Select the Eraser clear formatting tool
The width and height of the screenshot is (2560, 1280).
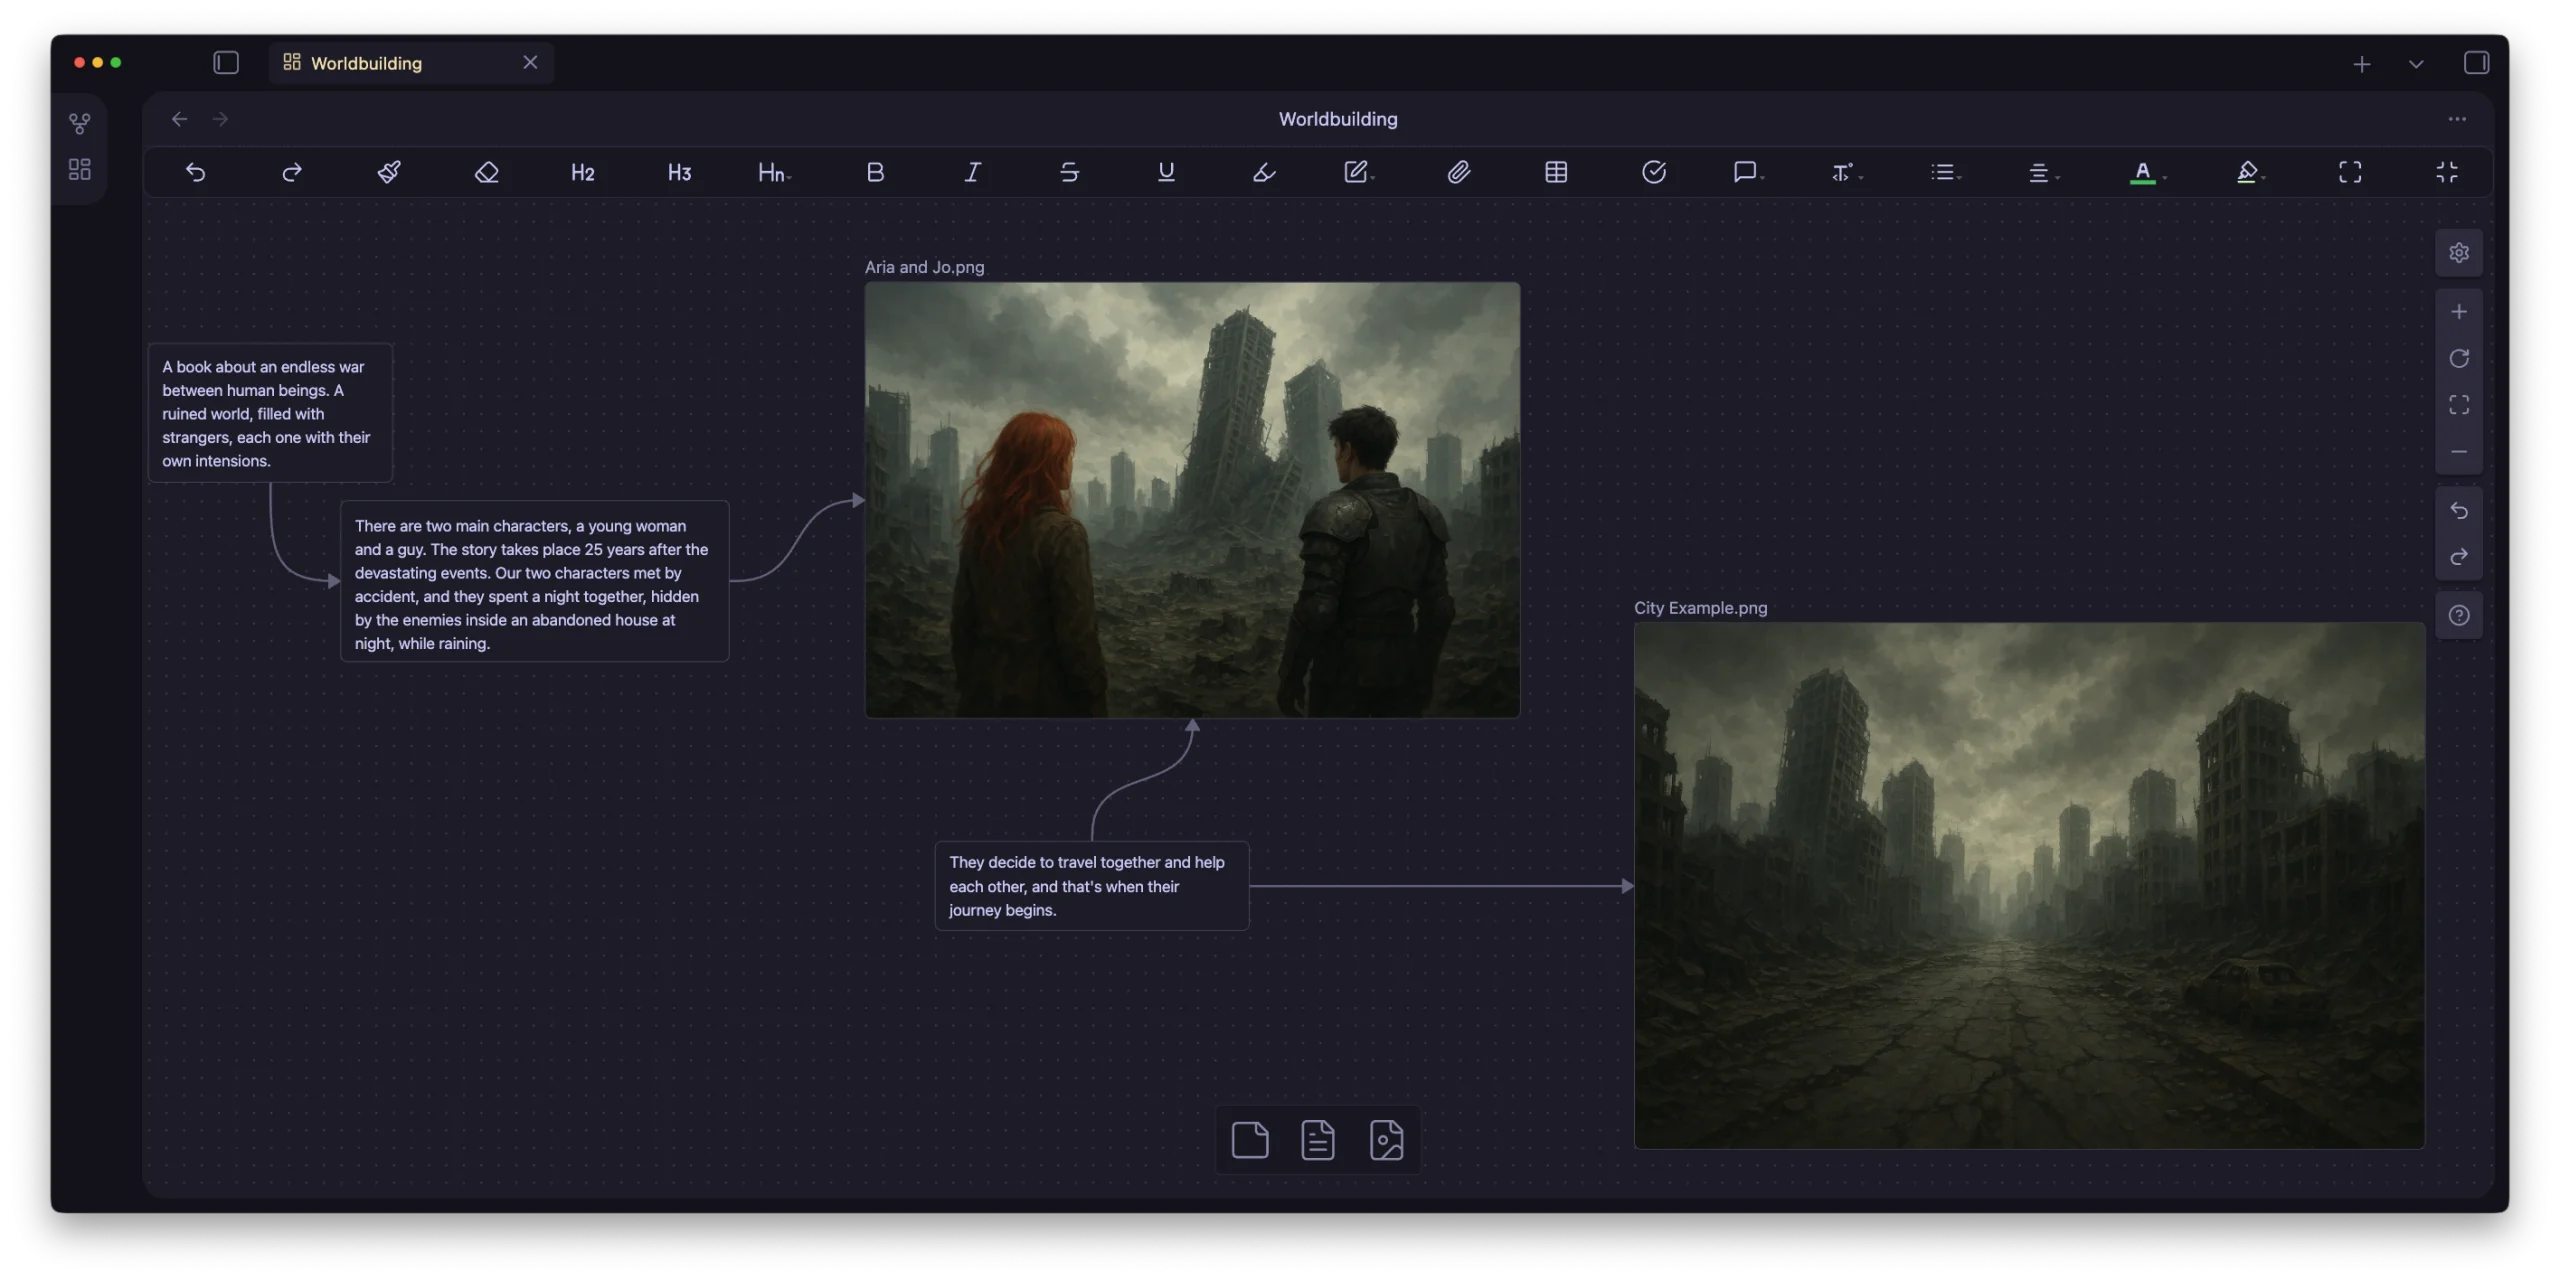[486, 172]
